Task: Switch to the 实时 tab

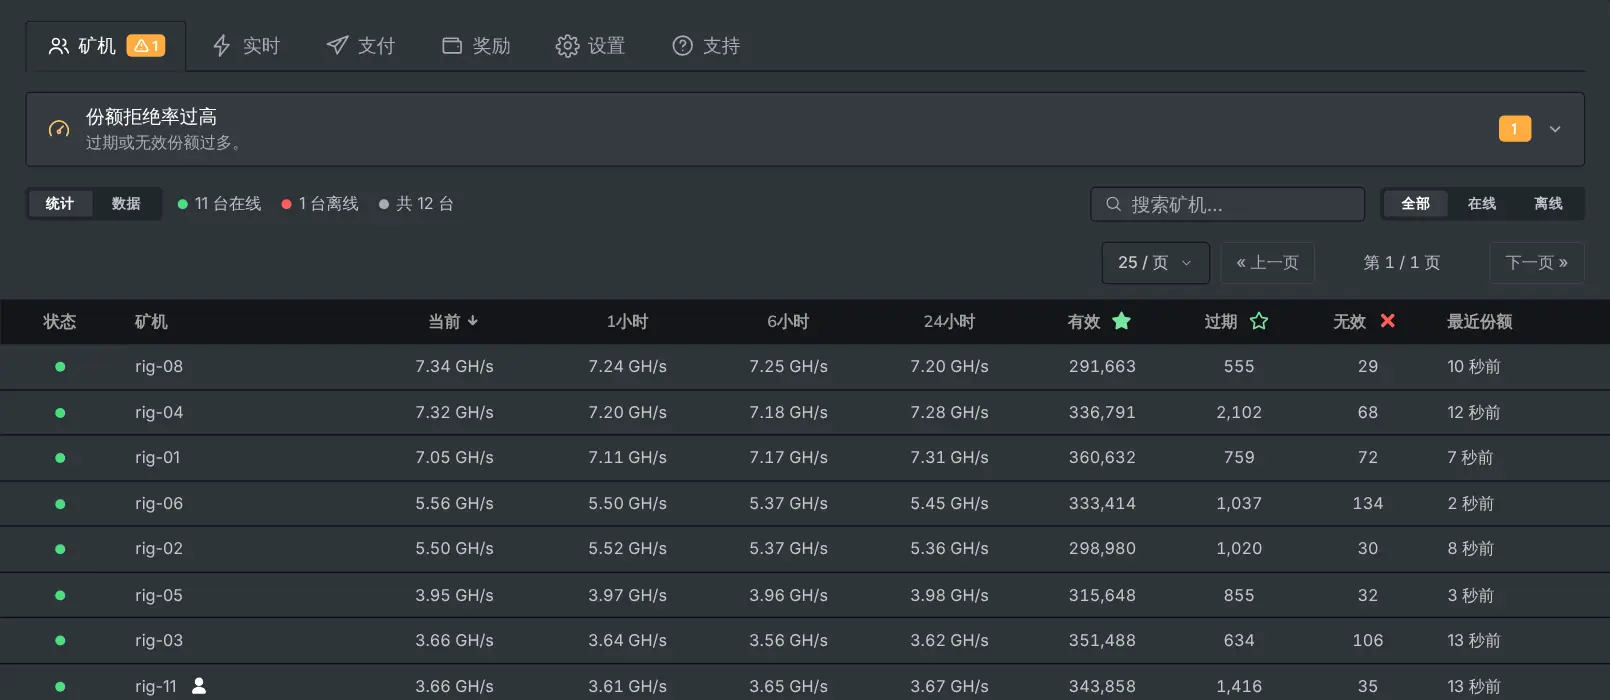Action: coord(246,46)
